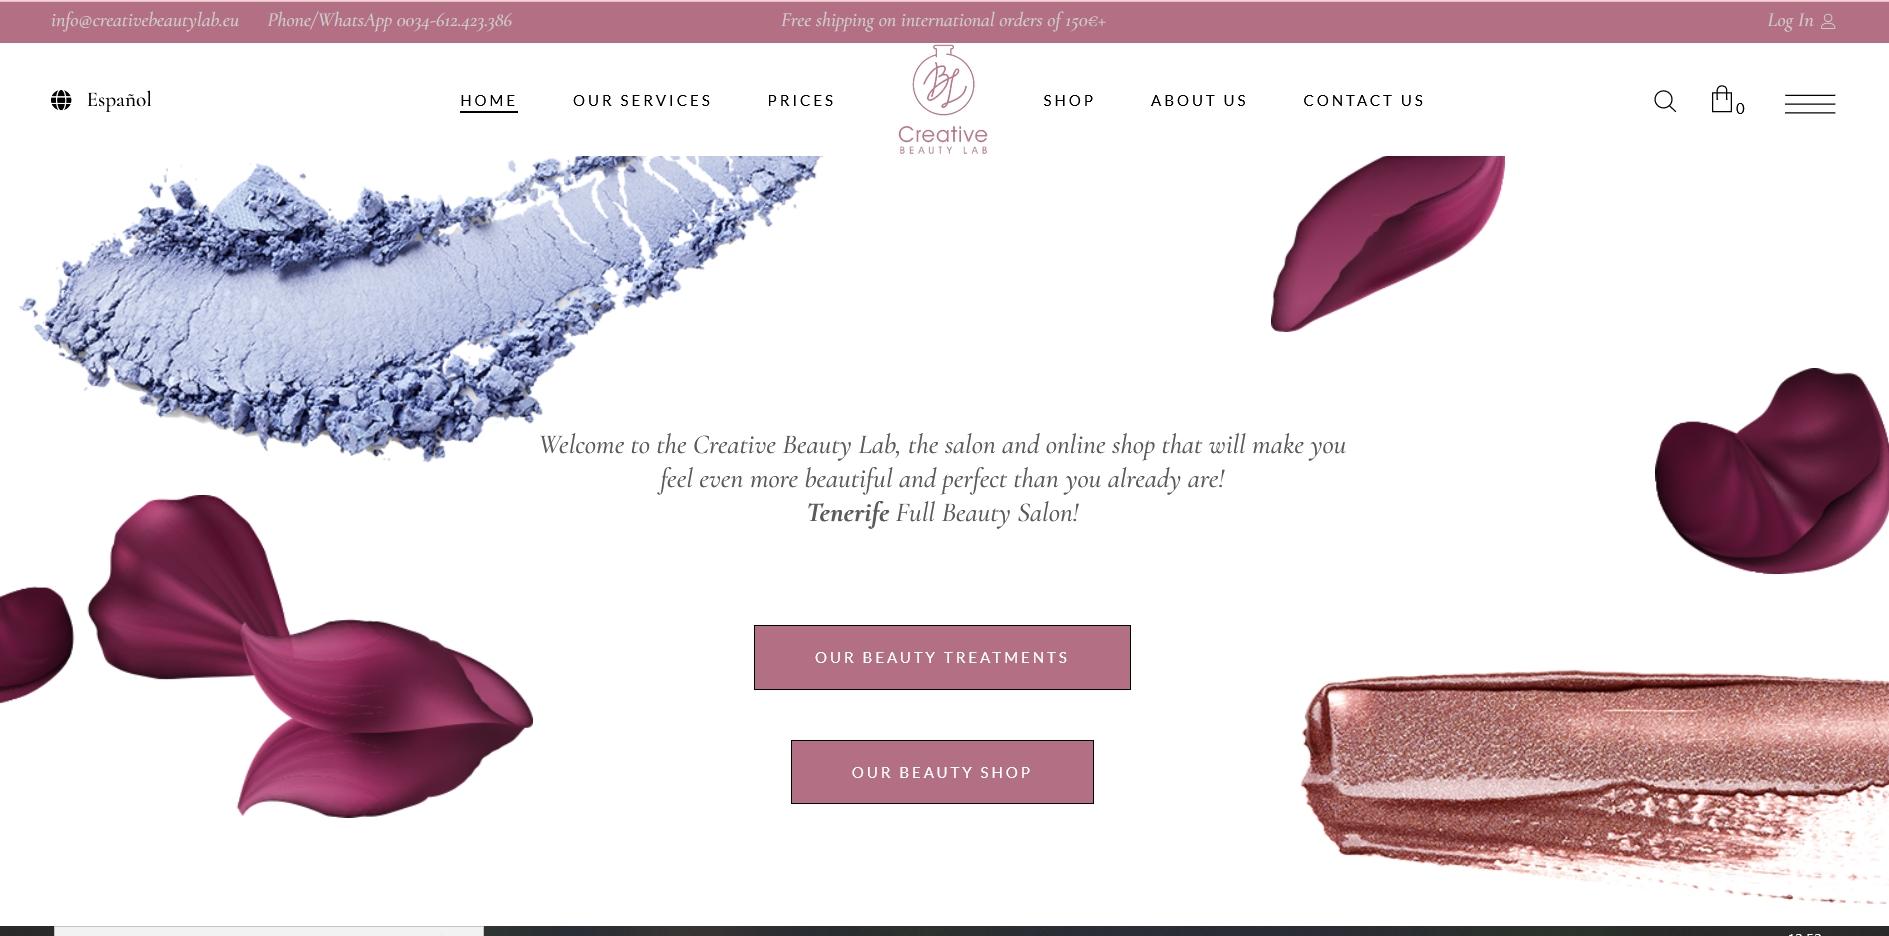
Task: Click the Our Beauty Treatments button
Action: (x=942, y=657)
